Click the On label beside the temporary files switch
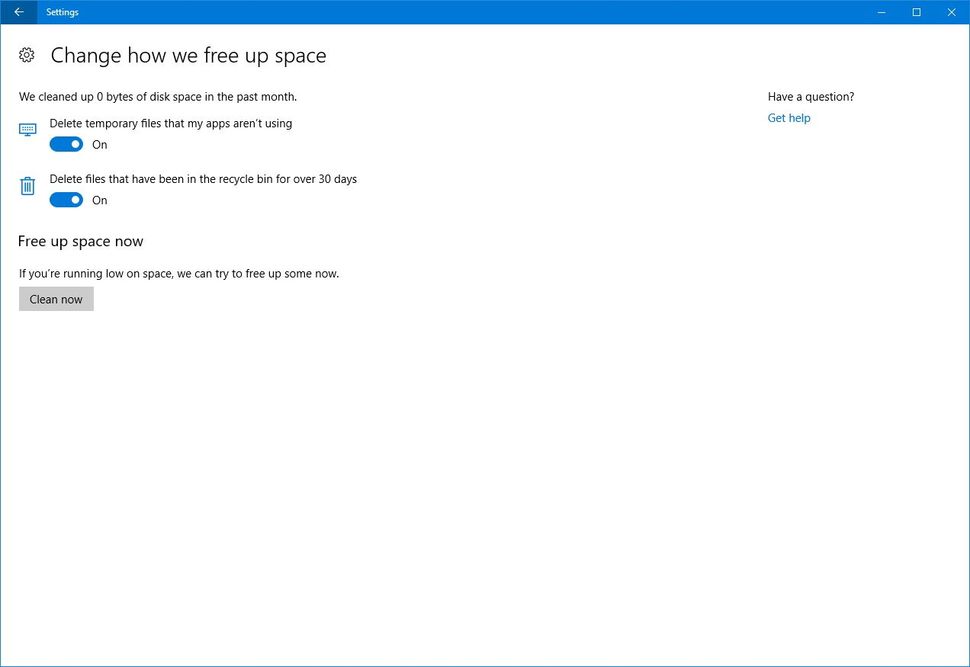The image size is (970, 667). click(99, 144)
